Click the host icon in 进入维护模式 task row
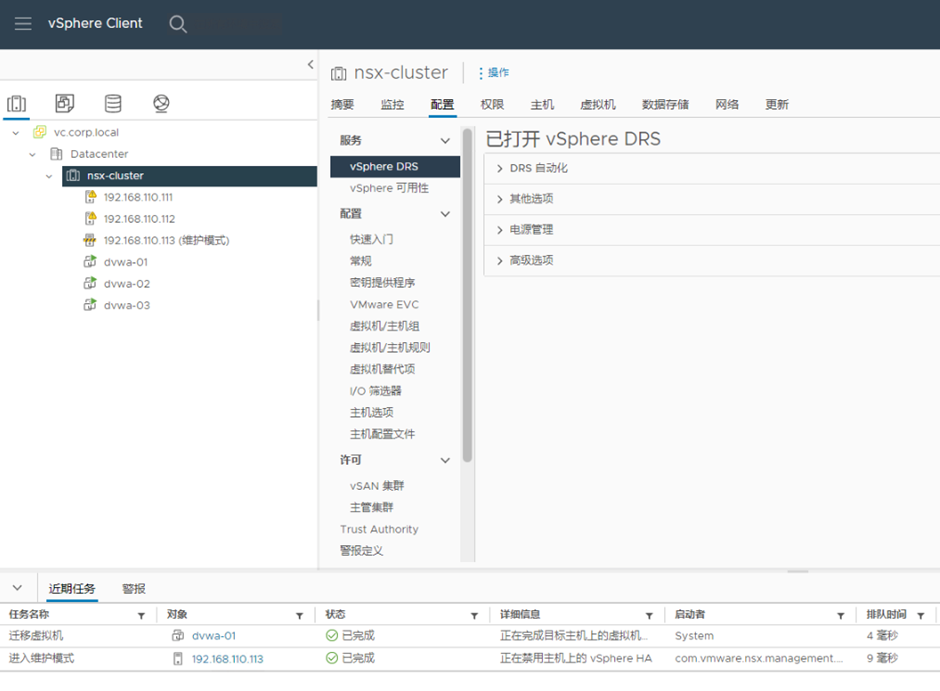 pyautogui.click(x=178, y=659)
